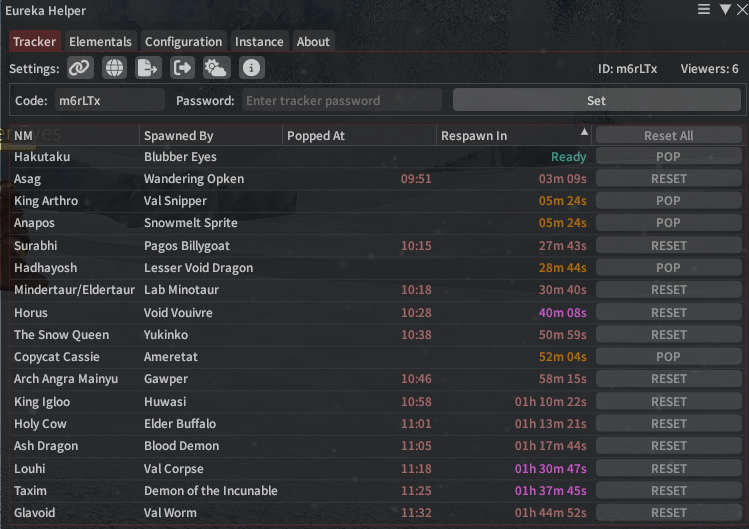Viewport: 749px width, 529px height.
Task: Click the globe icon in Settings
Action: (x=114, y=68)
